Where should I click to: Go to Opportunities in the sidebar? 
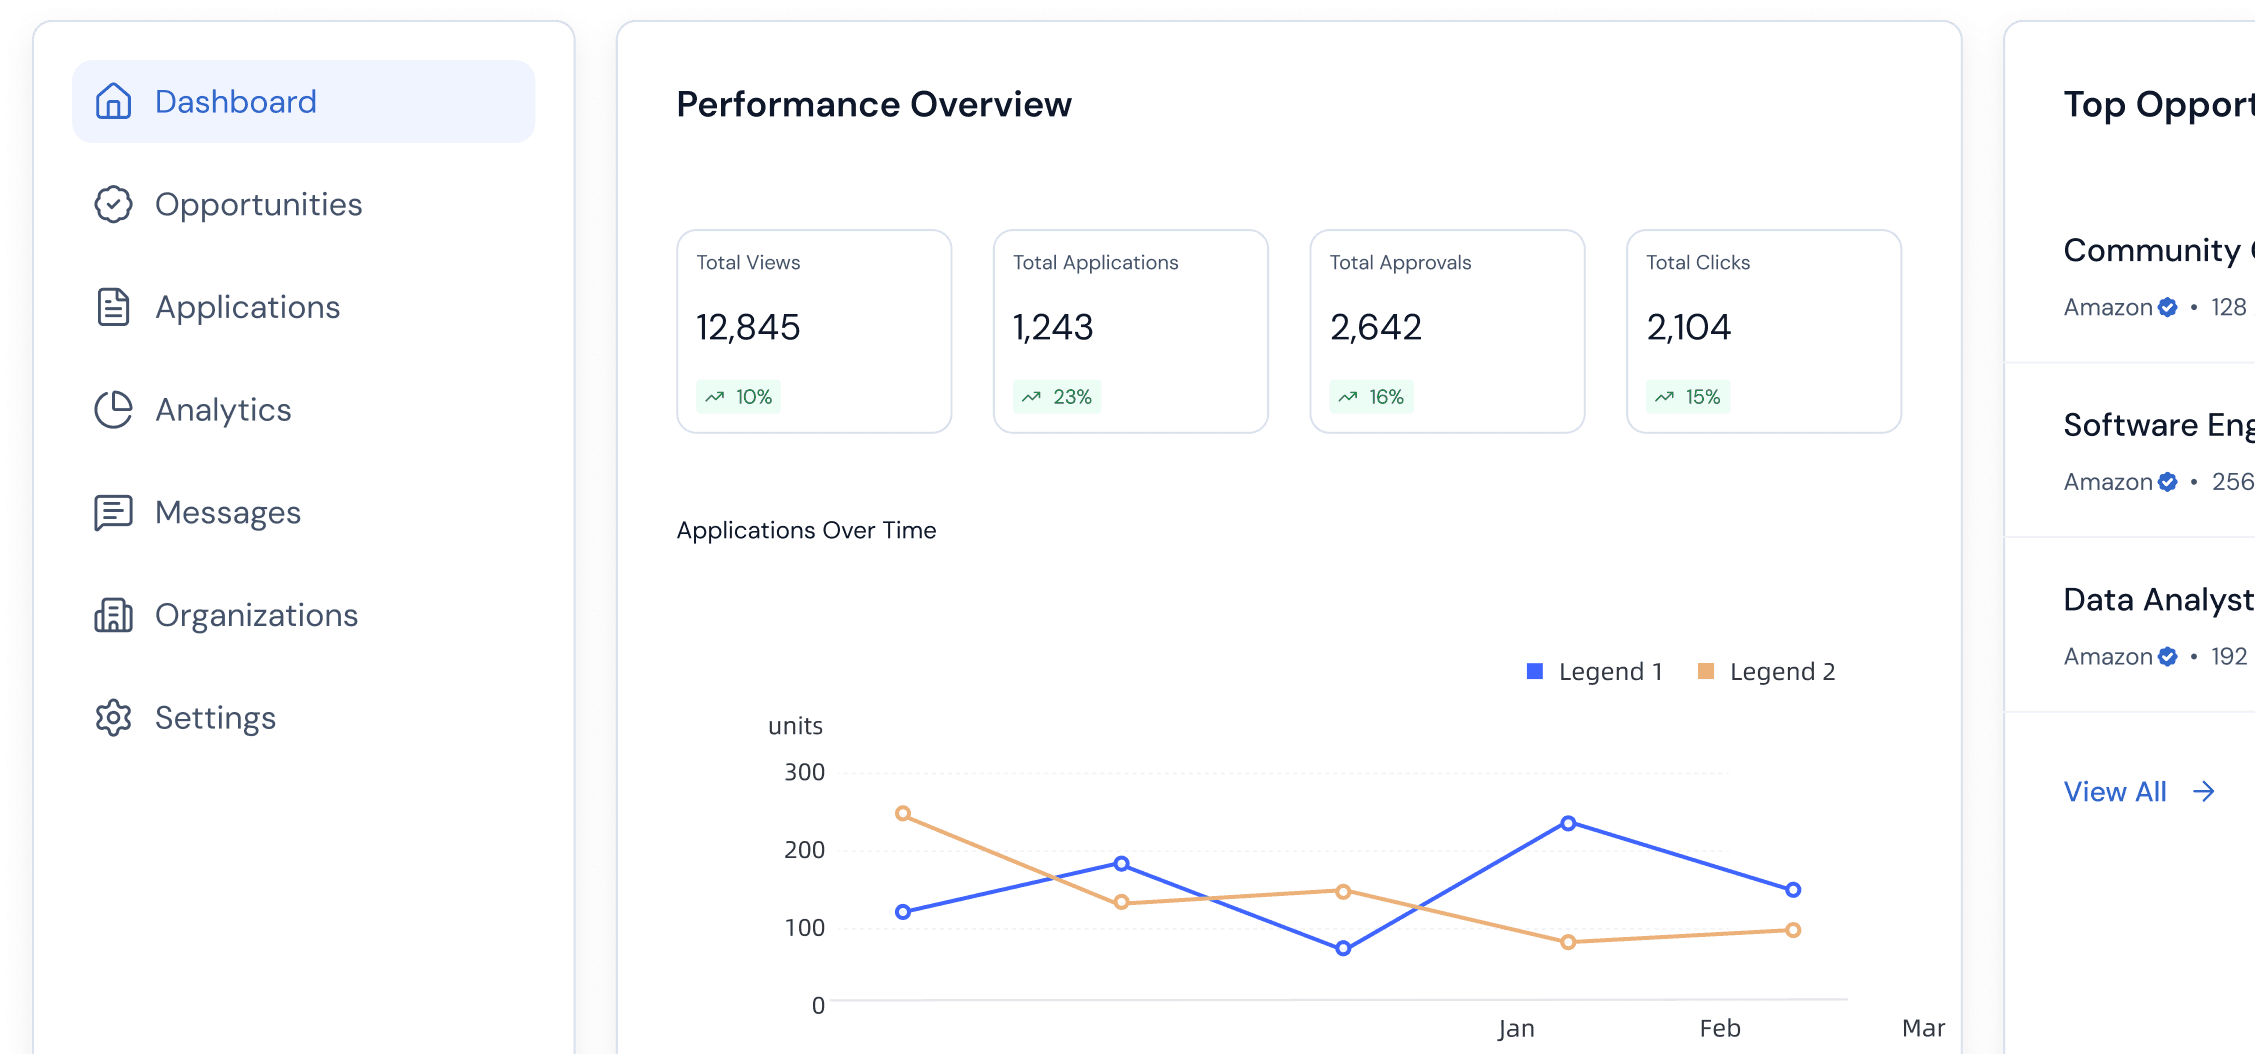(303, 204)
